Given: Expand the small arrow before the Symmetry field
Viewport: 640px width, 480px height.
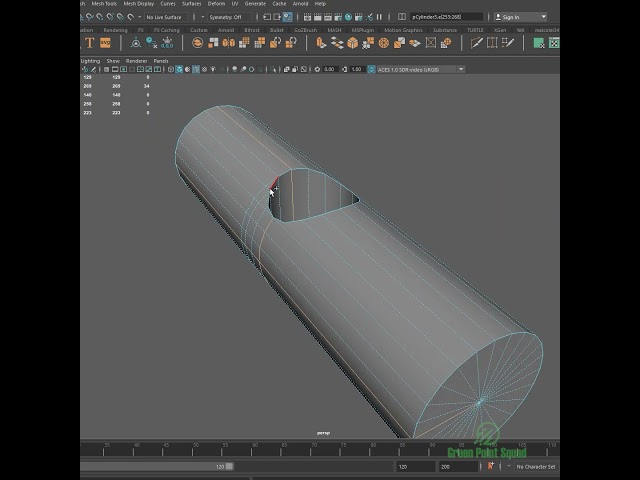Looking at the screenshot, I should click(202, 17).
